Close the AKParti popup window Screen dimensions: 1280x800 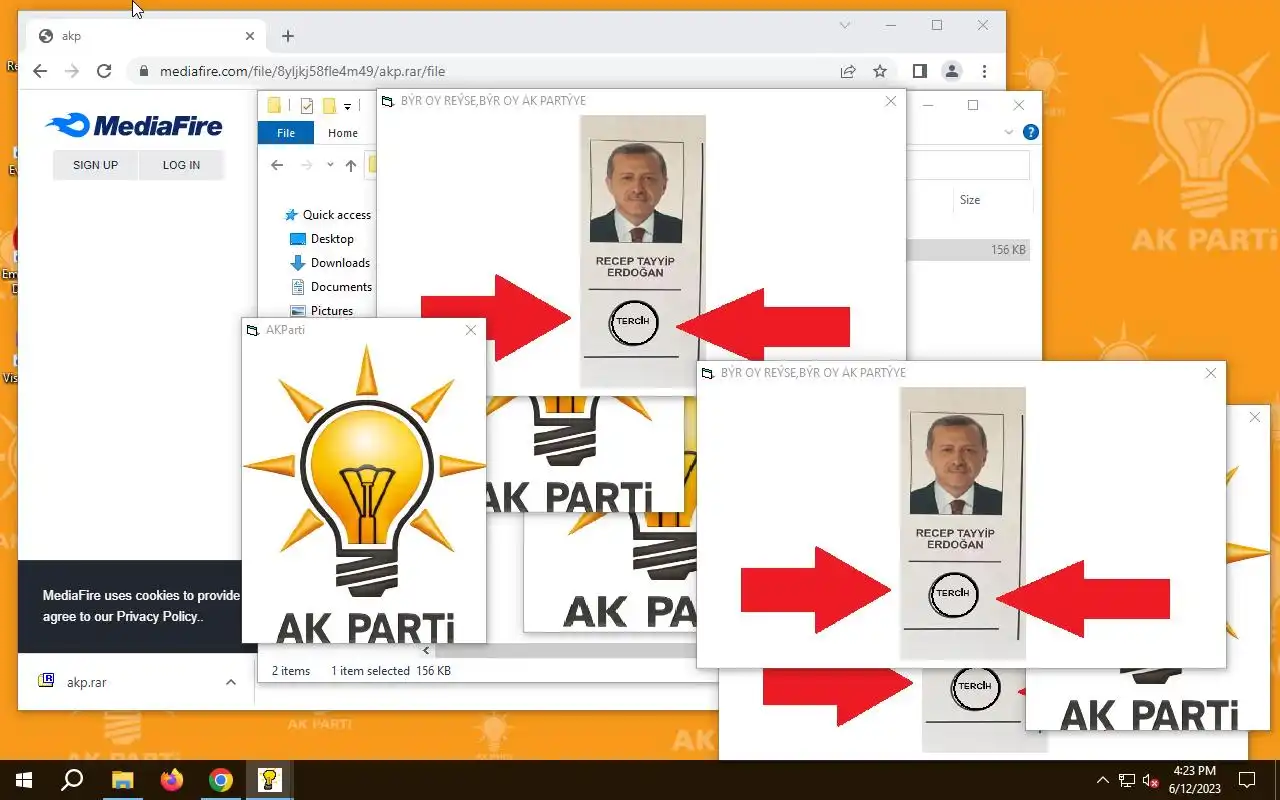(x=471, y=330)
